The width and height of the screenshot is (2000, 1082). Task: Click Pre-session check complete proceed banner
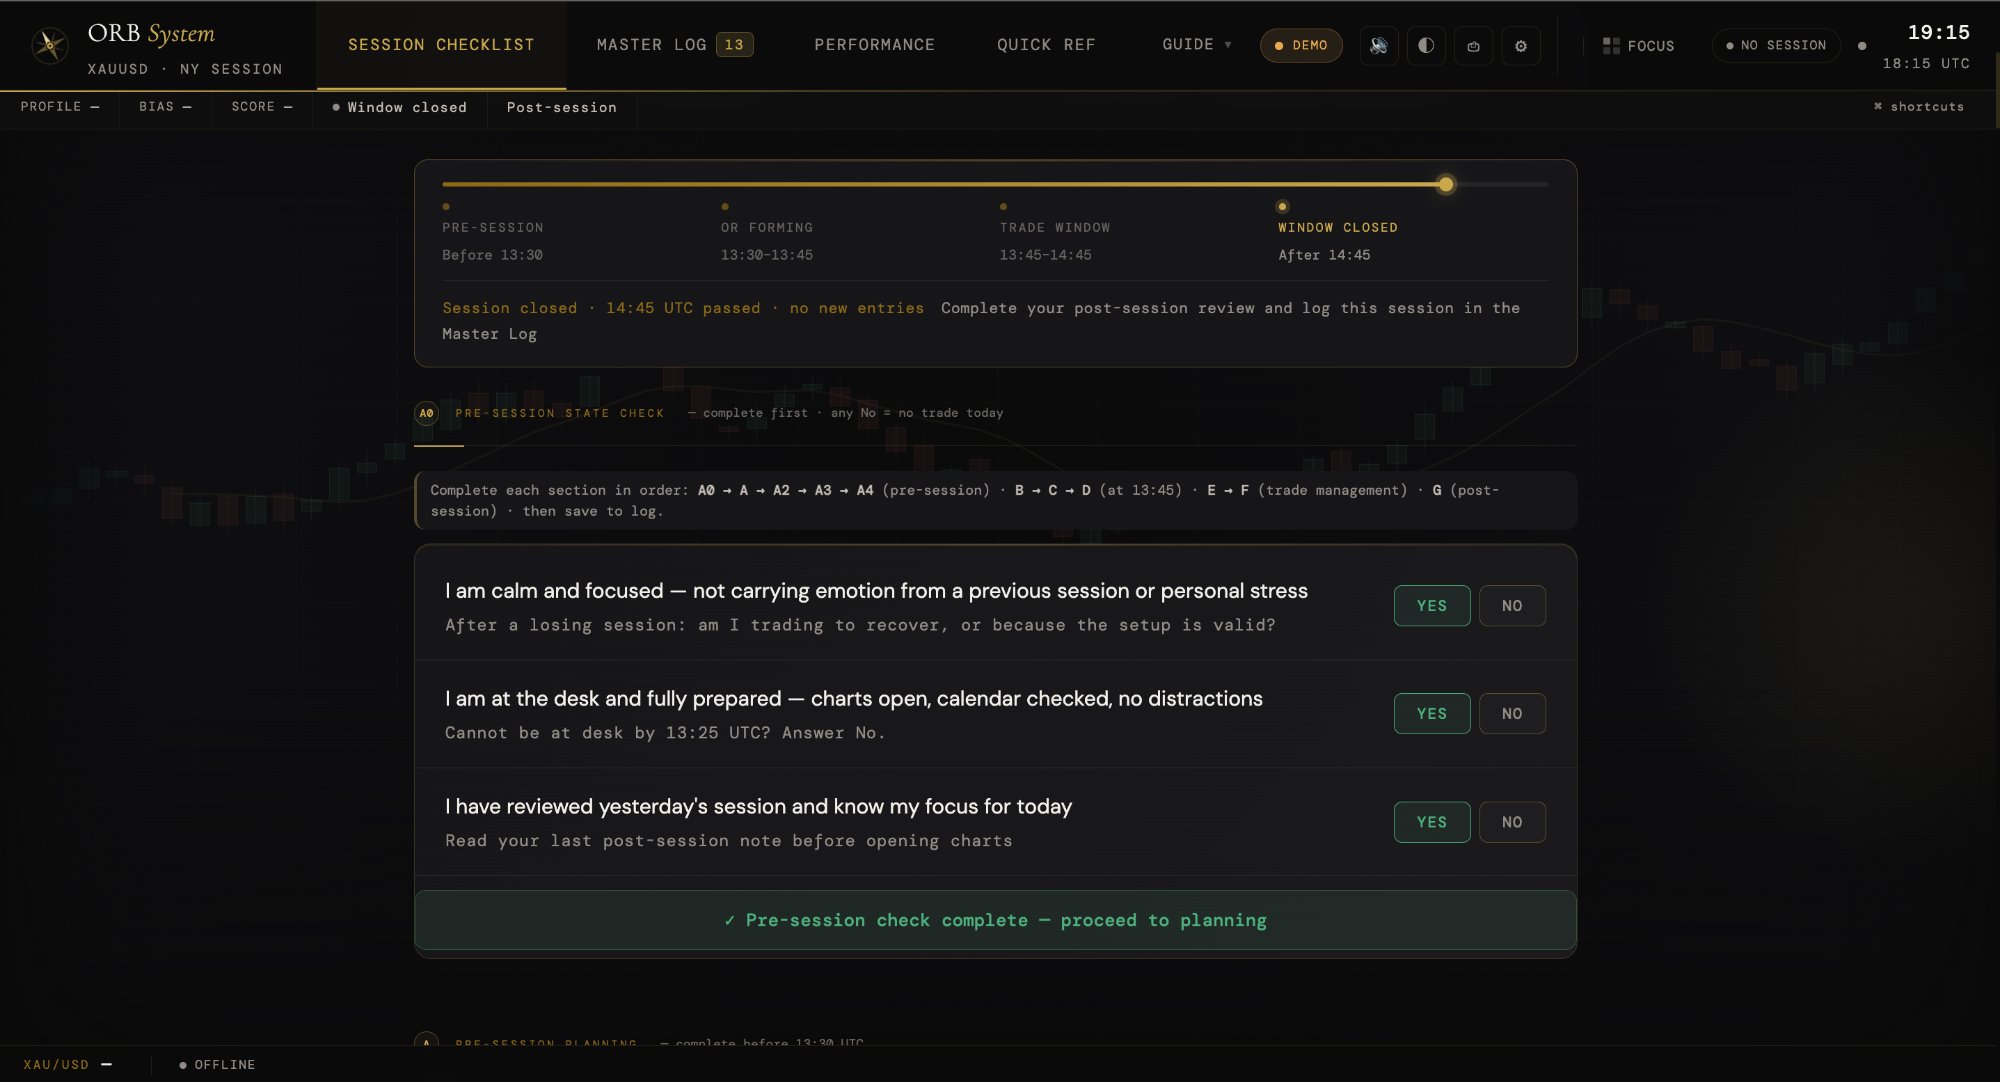995,920
